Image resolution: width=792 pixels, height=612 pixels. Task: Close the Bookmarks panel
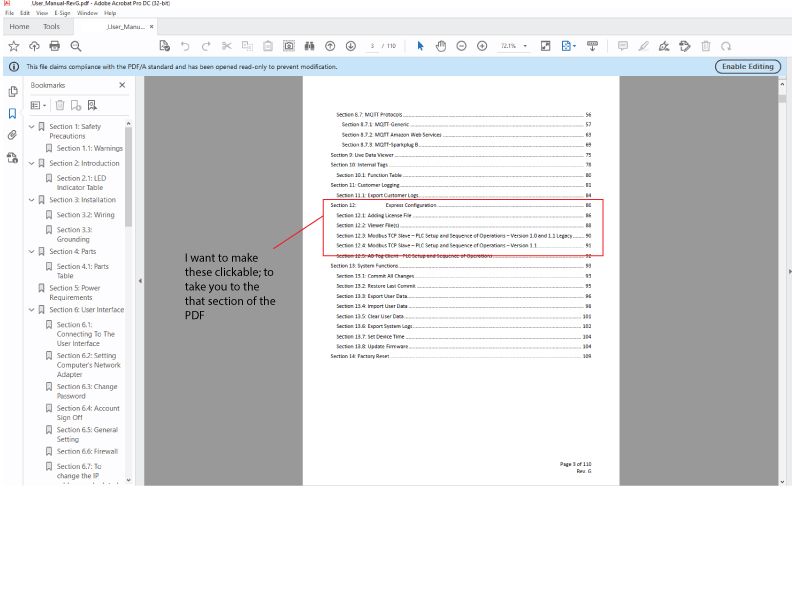click(x=122, y=85)
